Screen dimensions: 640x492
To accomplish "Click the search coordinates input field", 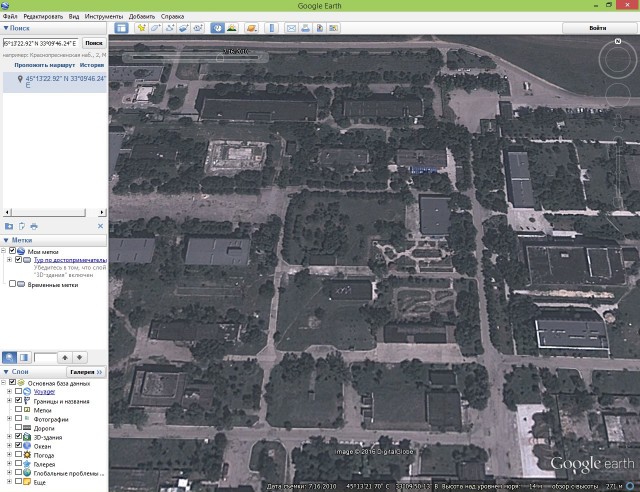I will [40, 43].
